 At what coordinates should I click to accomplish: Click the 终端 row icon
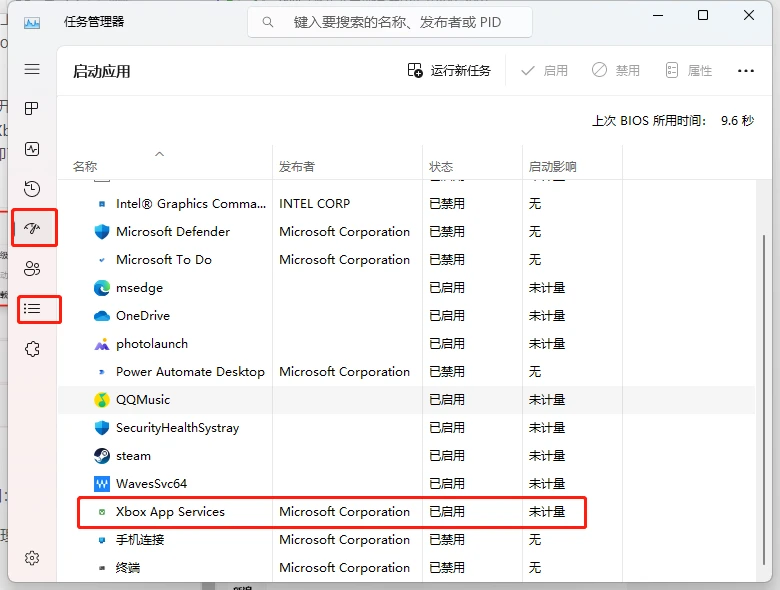(x=101, y=568)
